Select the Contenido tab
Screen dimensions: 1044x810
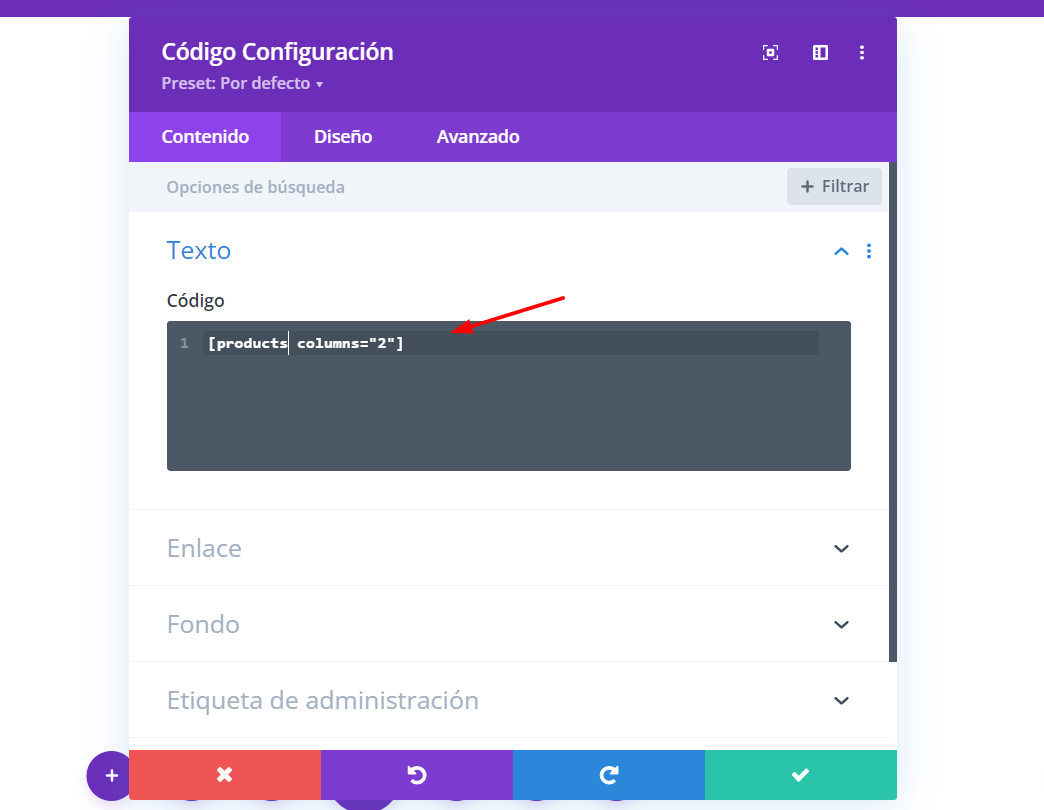(x=205, y=136)
